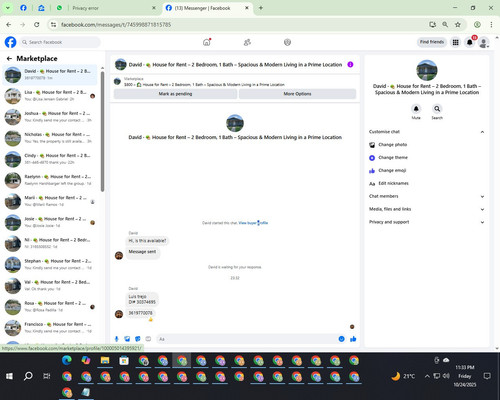Open David's listing thumbnail in right panel
Screen dimensions: 500x400
(x=427, y=70)
